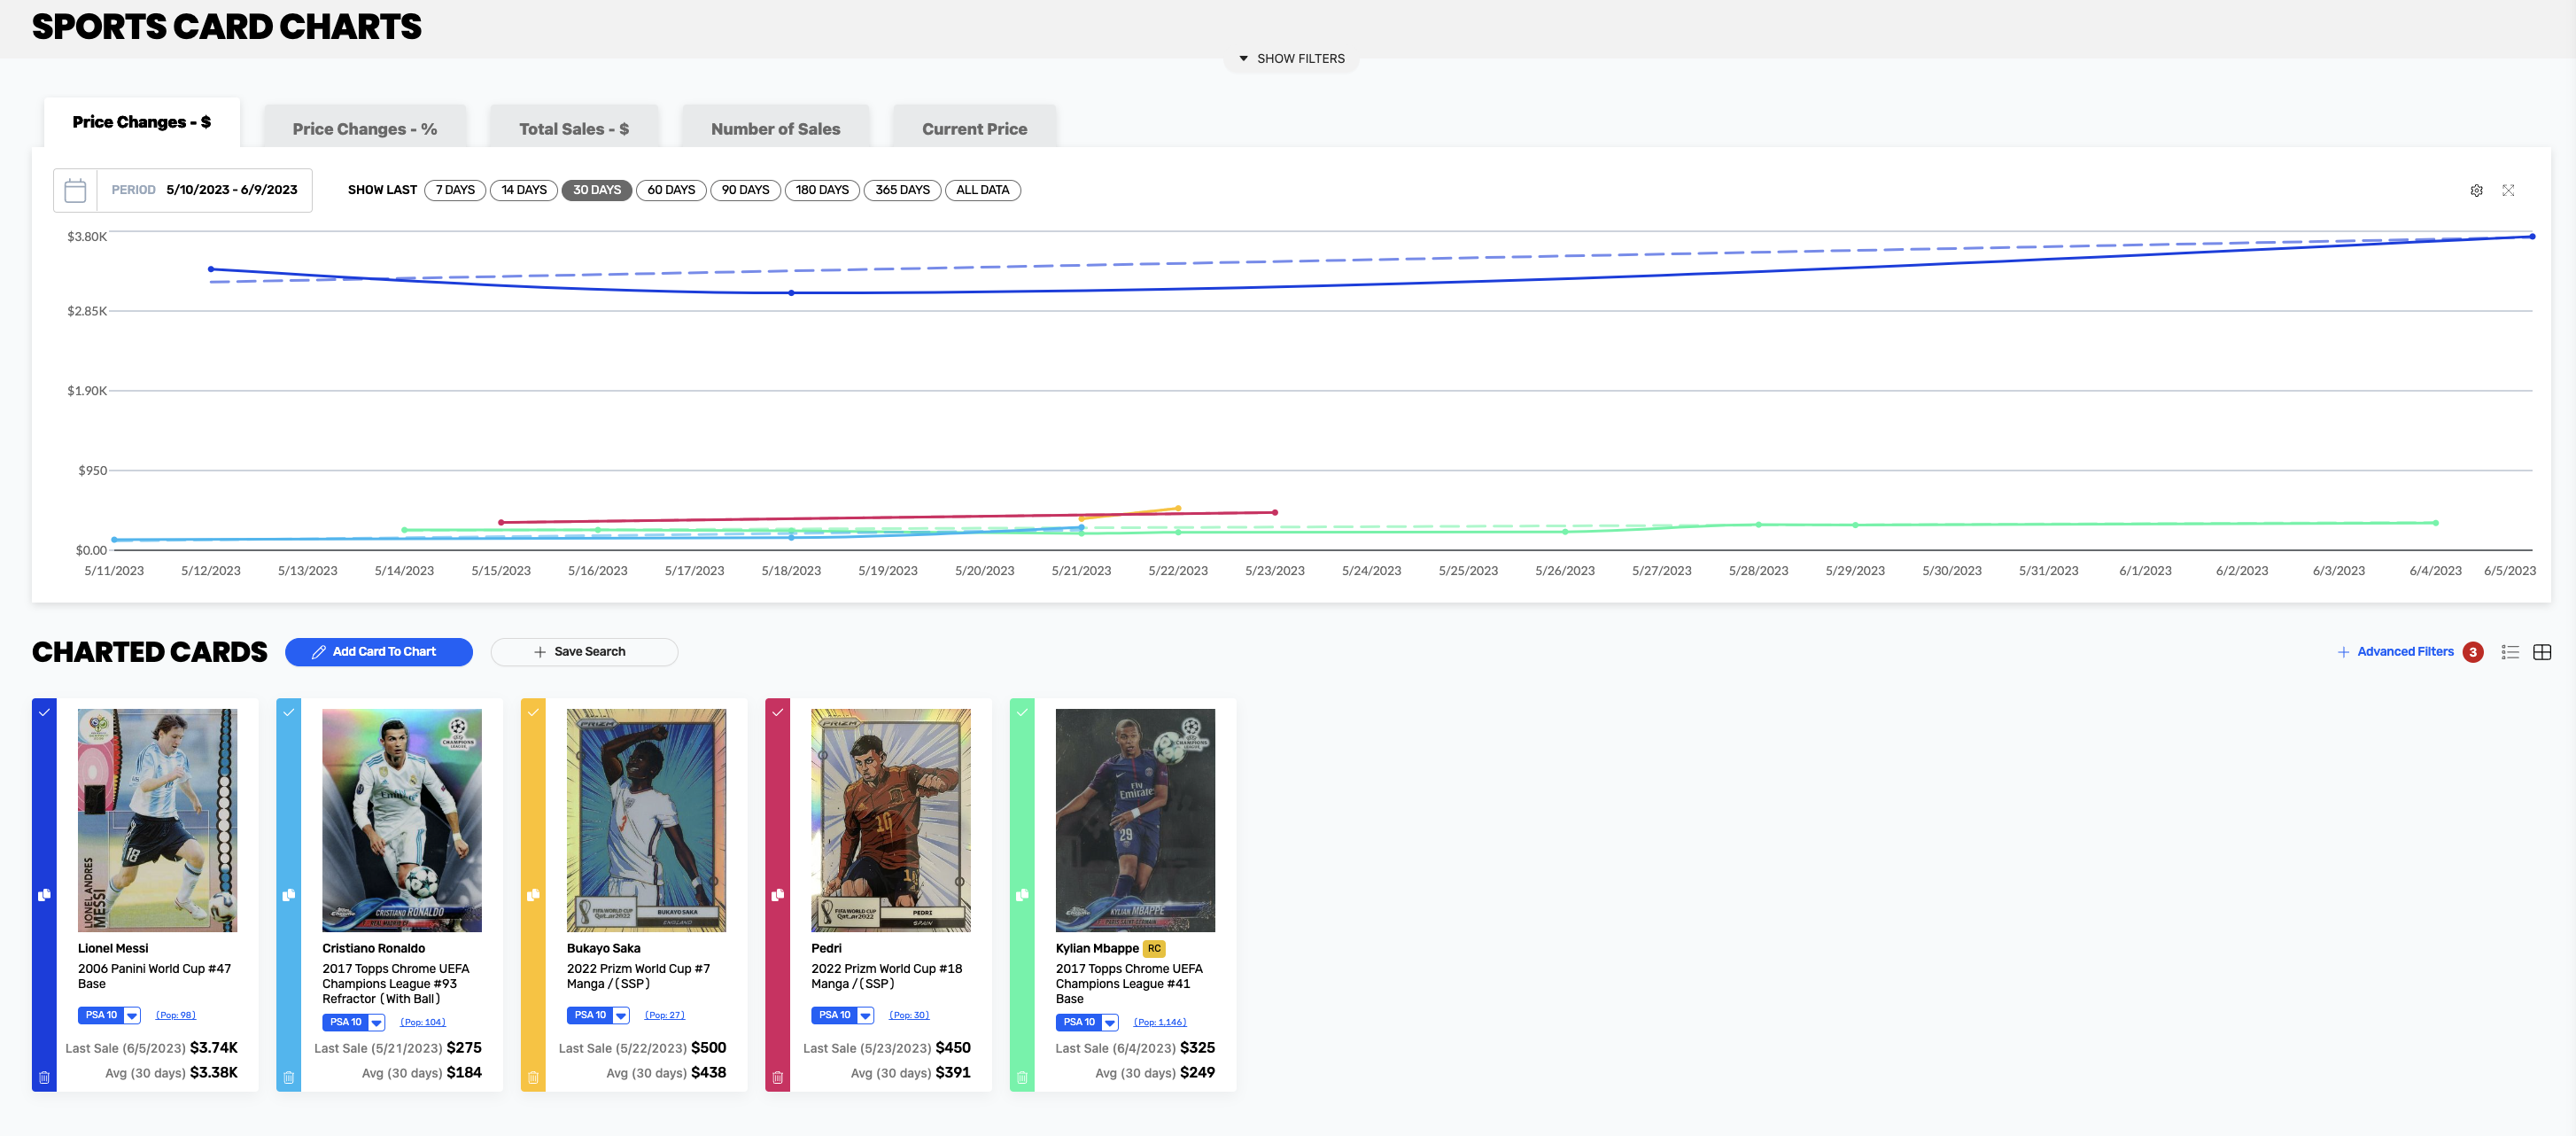Open the chart settings gear icon
The height and width of the screenshot is (1136, 2576).
(2476, 190)
